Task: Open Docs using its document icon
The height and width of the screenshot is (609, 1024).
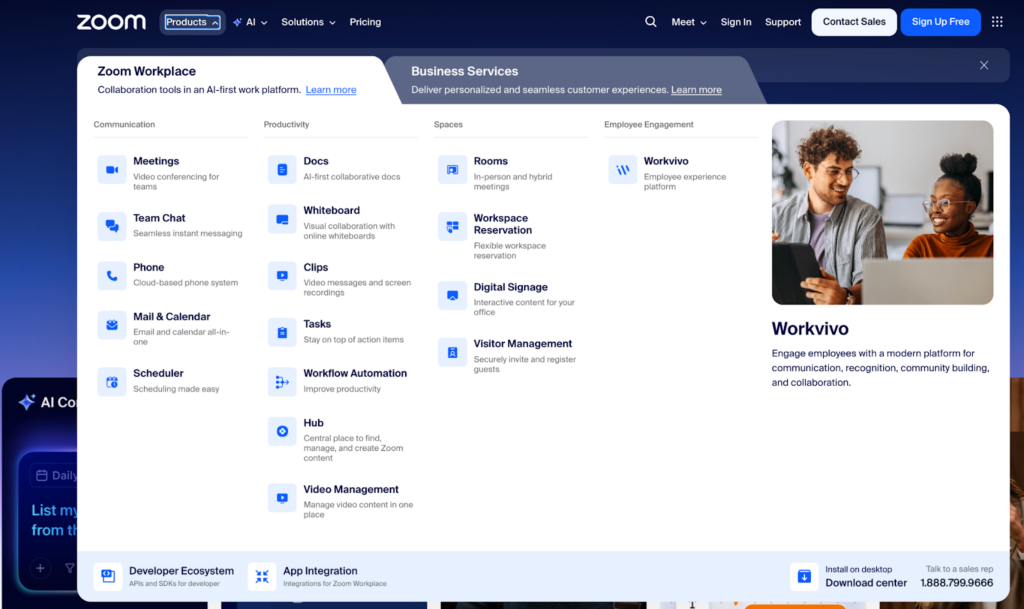Action: click(281, 169)
